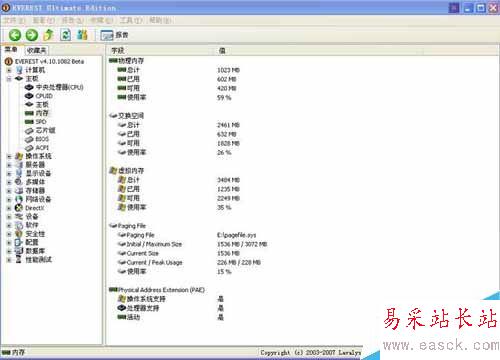500x360 pixels.
Task: Open the 报告 report toolbar button
Action: click(114, 35)
